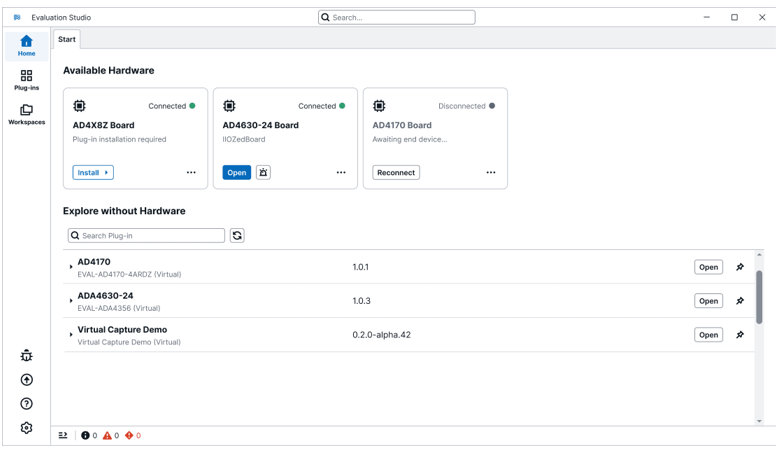Image resolution: width=776 pixels, height=450 pixels.
Task: Open the Home sidebar section
Action: tap(26, 46)
